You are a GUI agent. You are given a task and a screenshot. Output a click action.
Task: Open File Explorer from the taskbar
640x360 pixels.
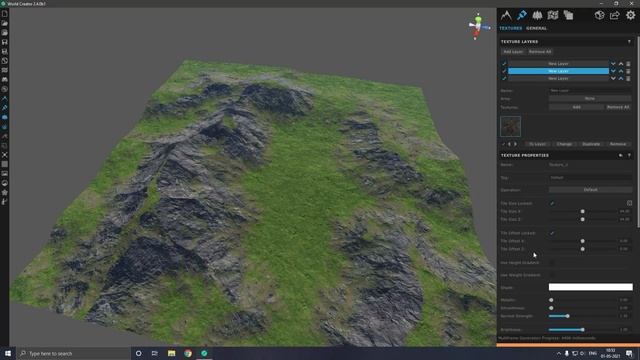(x=171, y=353)
